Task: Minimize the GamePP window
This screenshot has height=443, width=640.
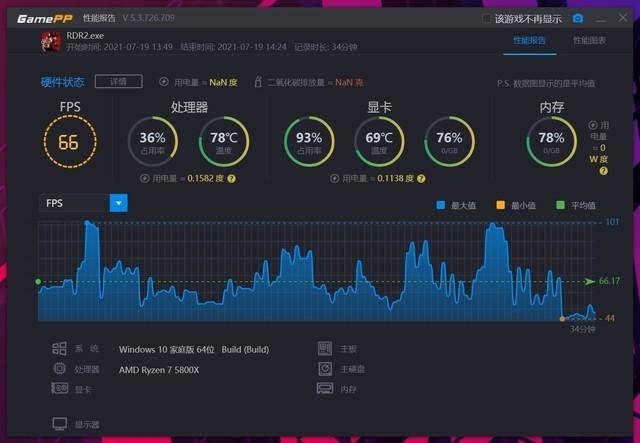Action: [600, 19]
